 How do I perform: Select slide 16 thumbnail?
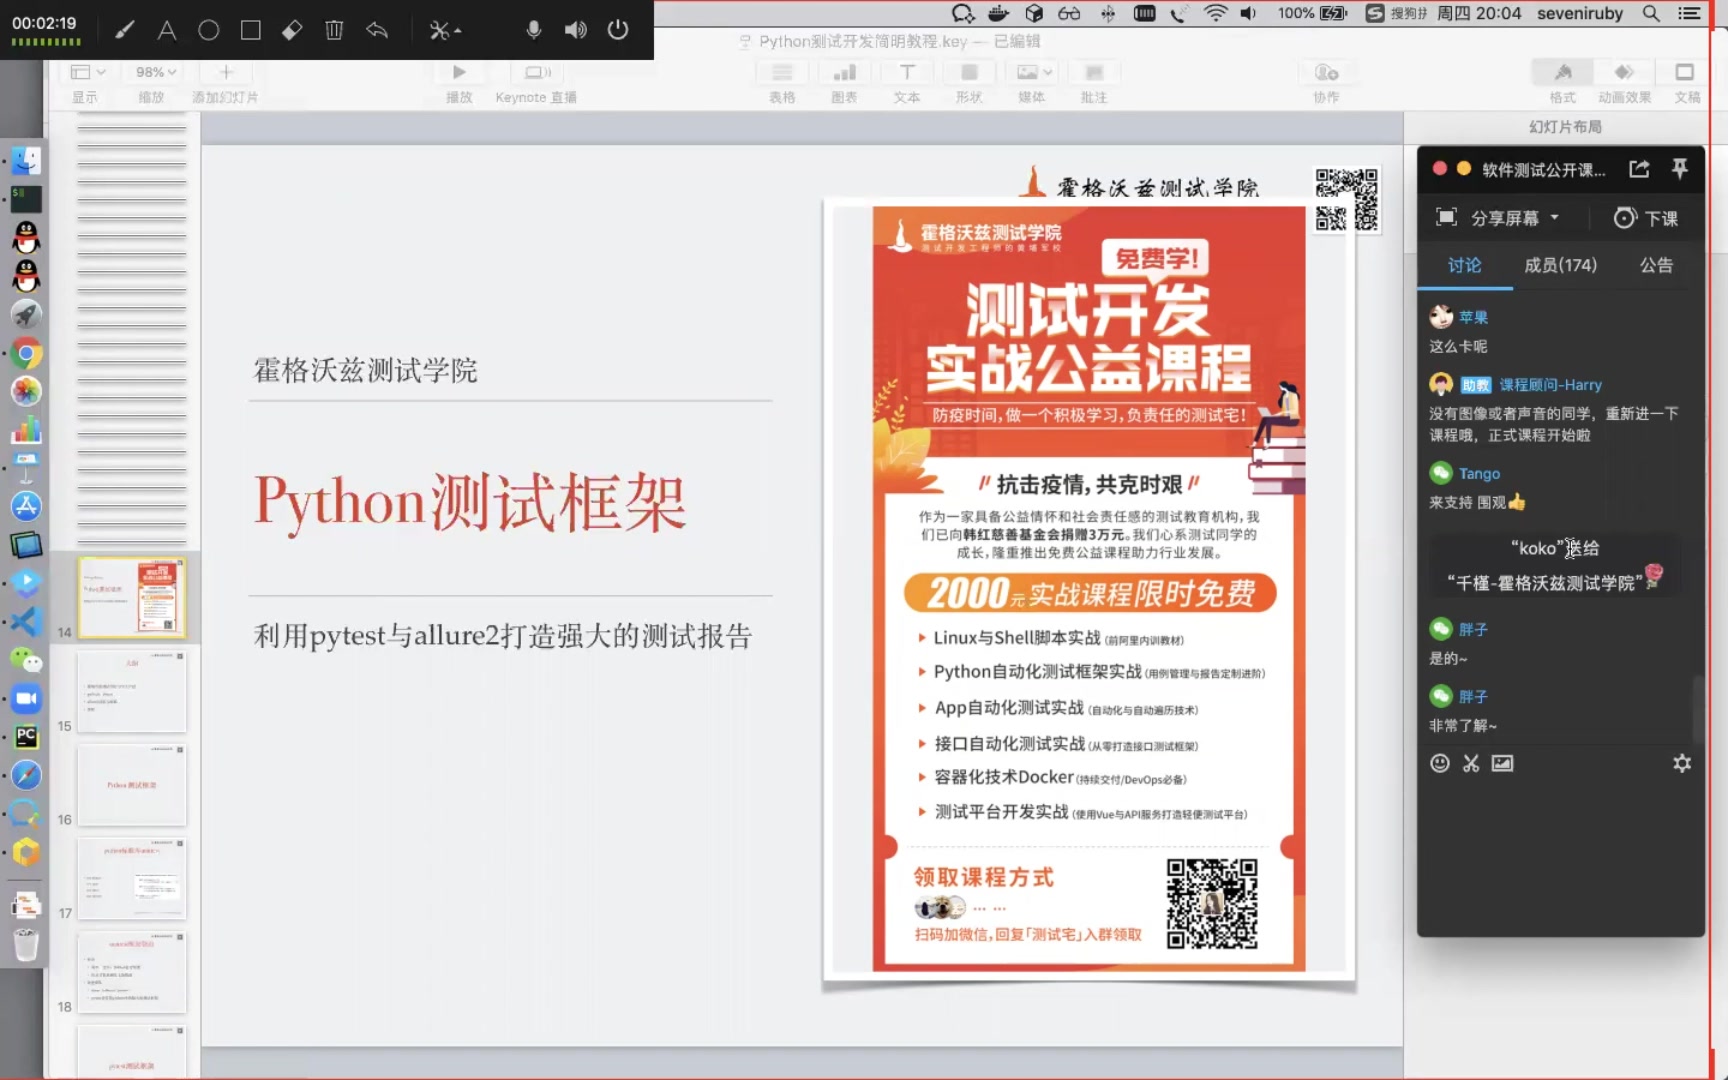tap(132, 785)
